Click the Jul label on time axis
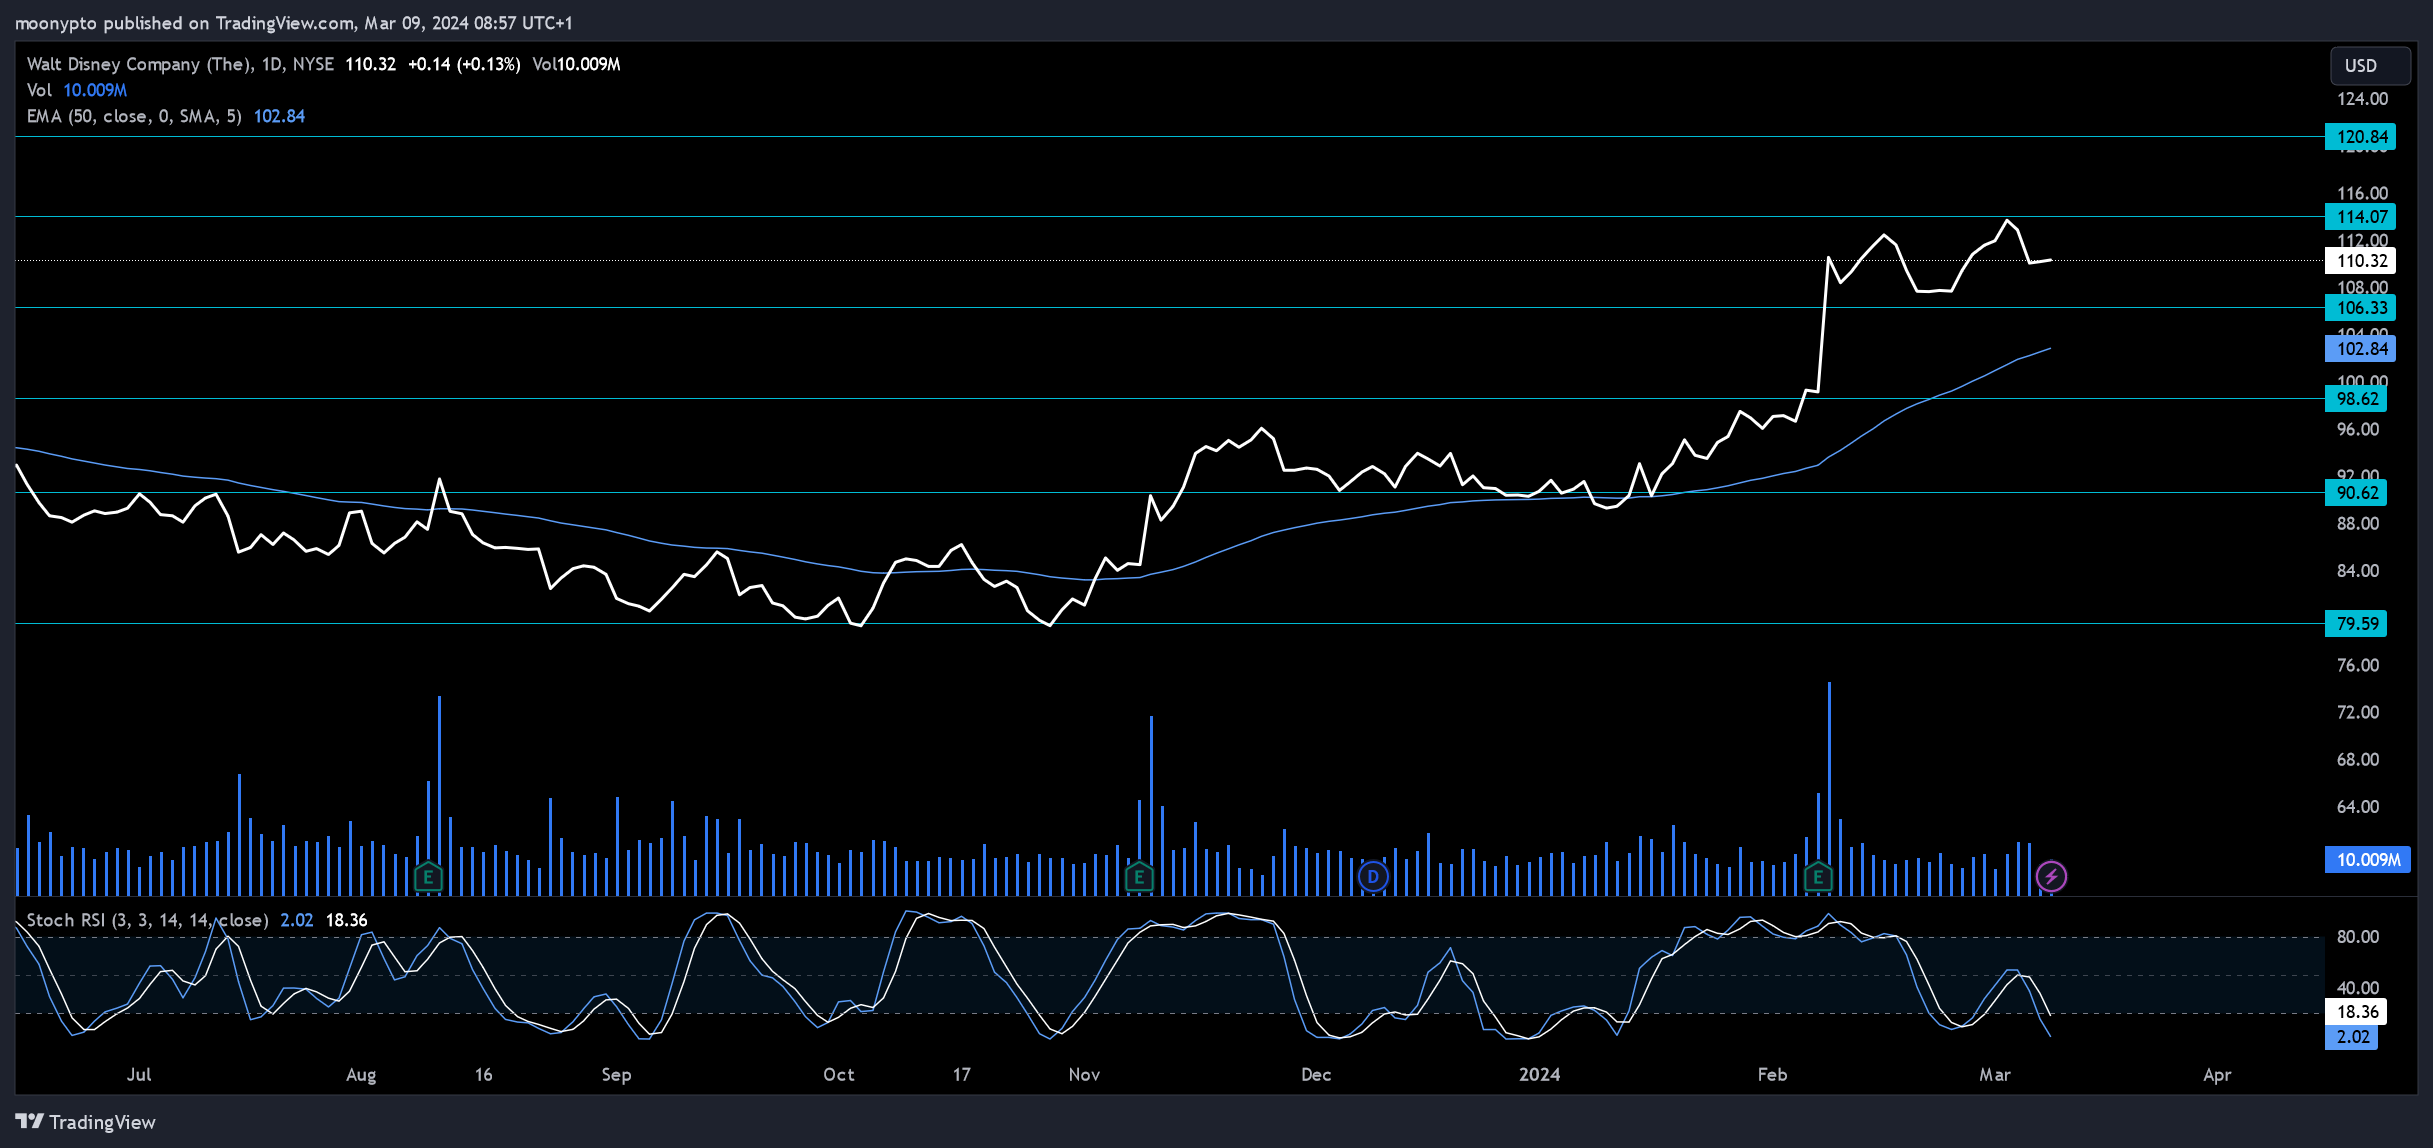The width and height of the screenshot is (2433, 1148). click(x=139, y=1074)
